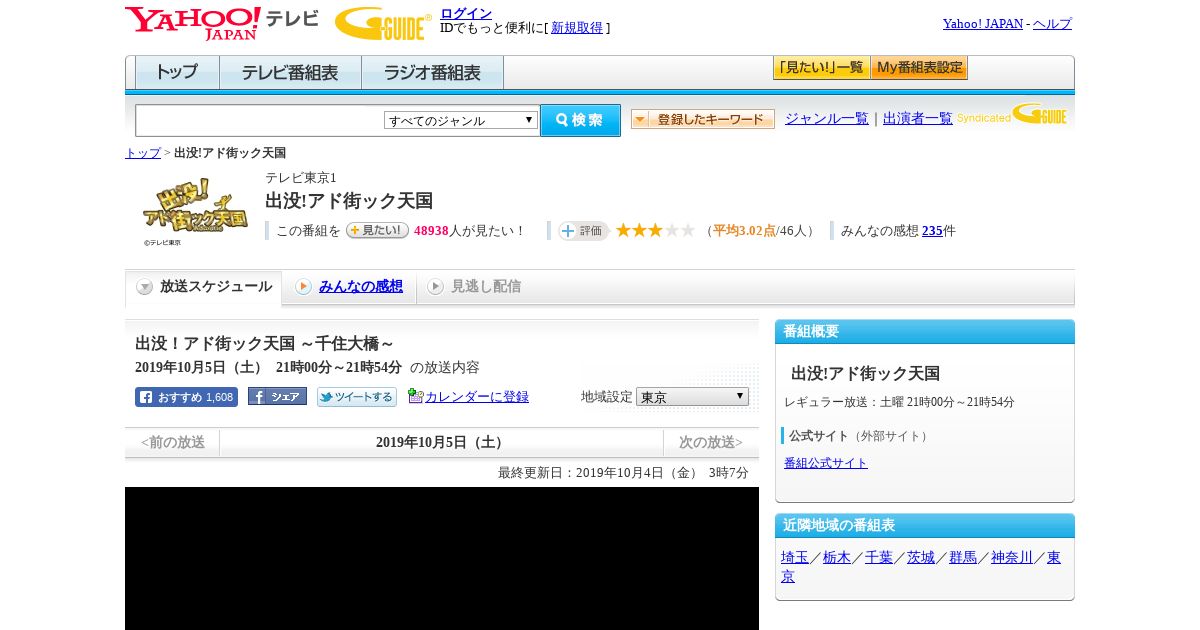
Task: Click the ツイートする Twitter button
Action: (x=357, y=397)
